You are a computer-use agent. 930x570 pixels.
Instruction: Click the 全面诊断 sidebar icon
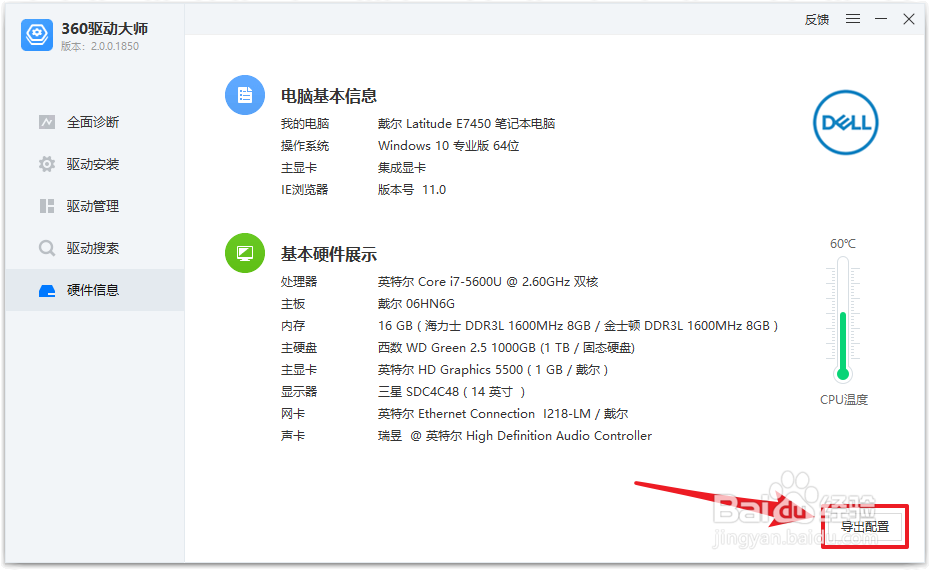point(47,122)
